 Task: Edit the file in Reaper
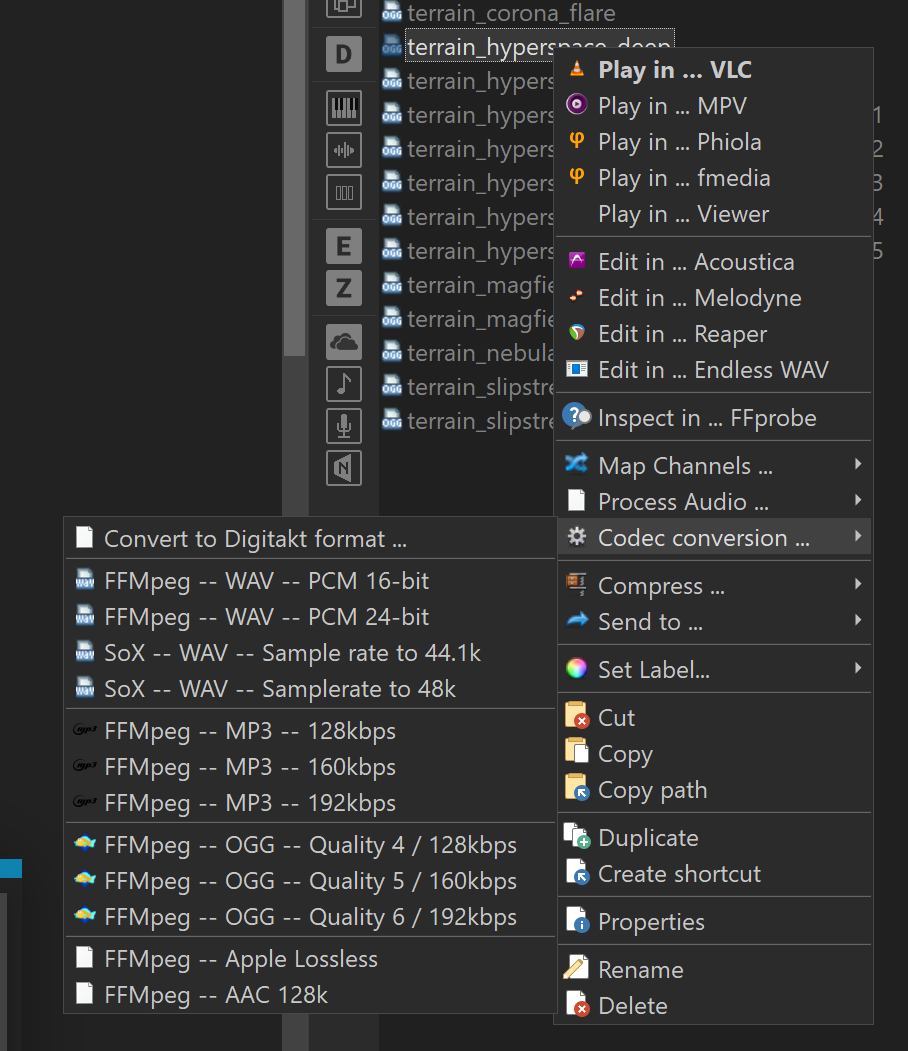[x=714, y=334]
